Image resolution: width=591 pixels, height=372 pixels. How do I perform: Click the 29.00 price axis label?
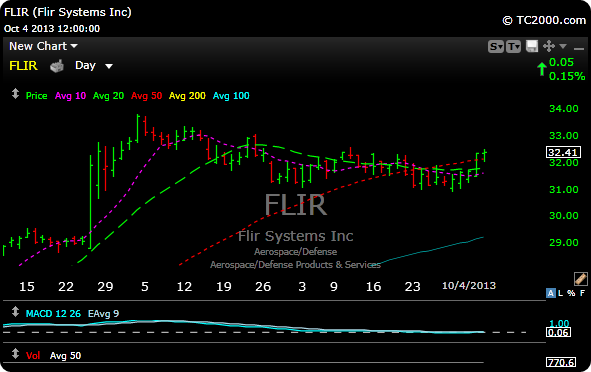(563, 242)
